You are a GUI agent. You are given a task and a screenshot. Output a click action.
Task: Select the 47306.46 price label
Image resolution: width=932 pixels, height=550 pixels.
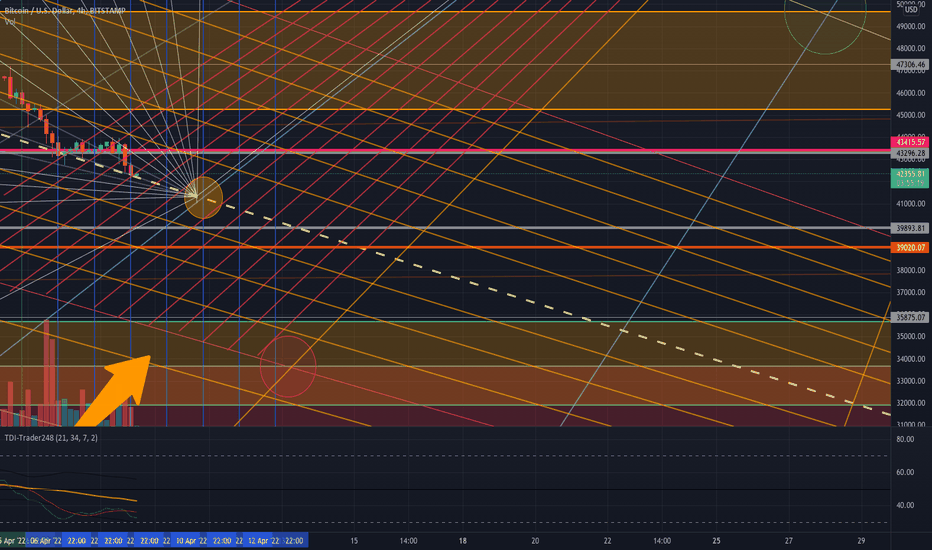pyautogui.click(x=910, y=64)
